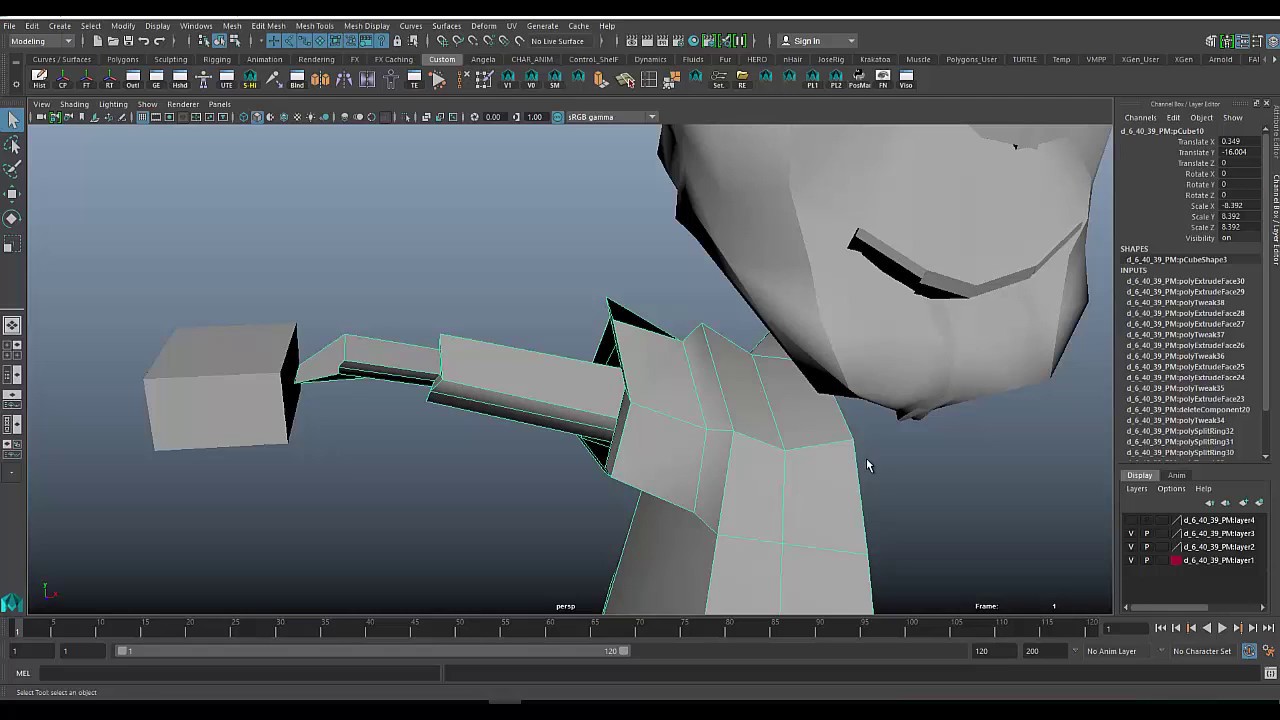Viewport: 1280px width, 720px height.
Task: Toggle playback P box of layer2
Action: [x=1146, y=547]
